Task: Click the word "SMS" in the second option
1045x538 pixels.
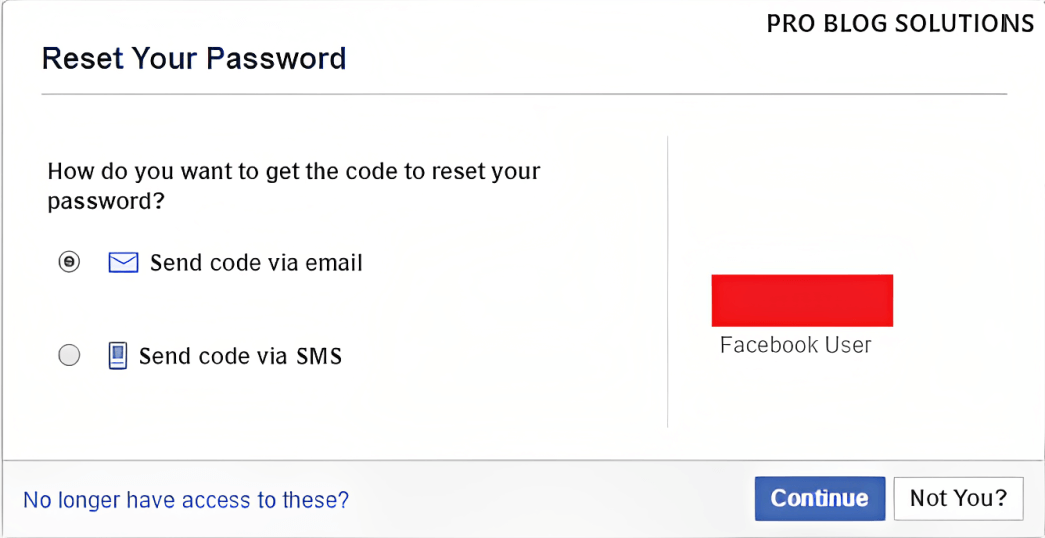Action: [318, 357]
